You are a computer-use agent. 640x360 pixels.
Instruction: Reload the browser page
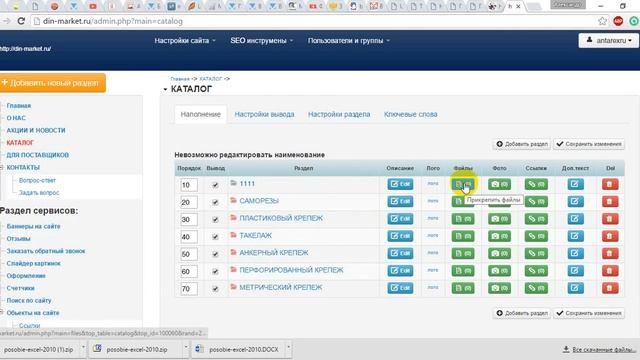21,21
